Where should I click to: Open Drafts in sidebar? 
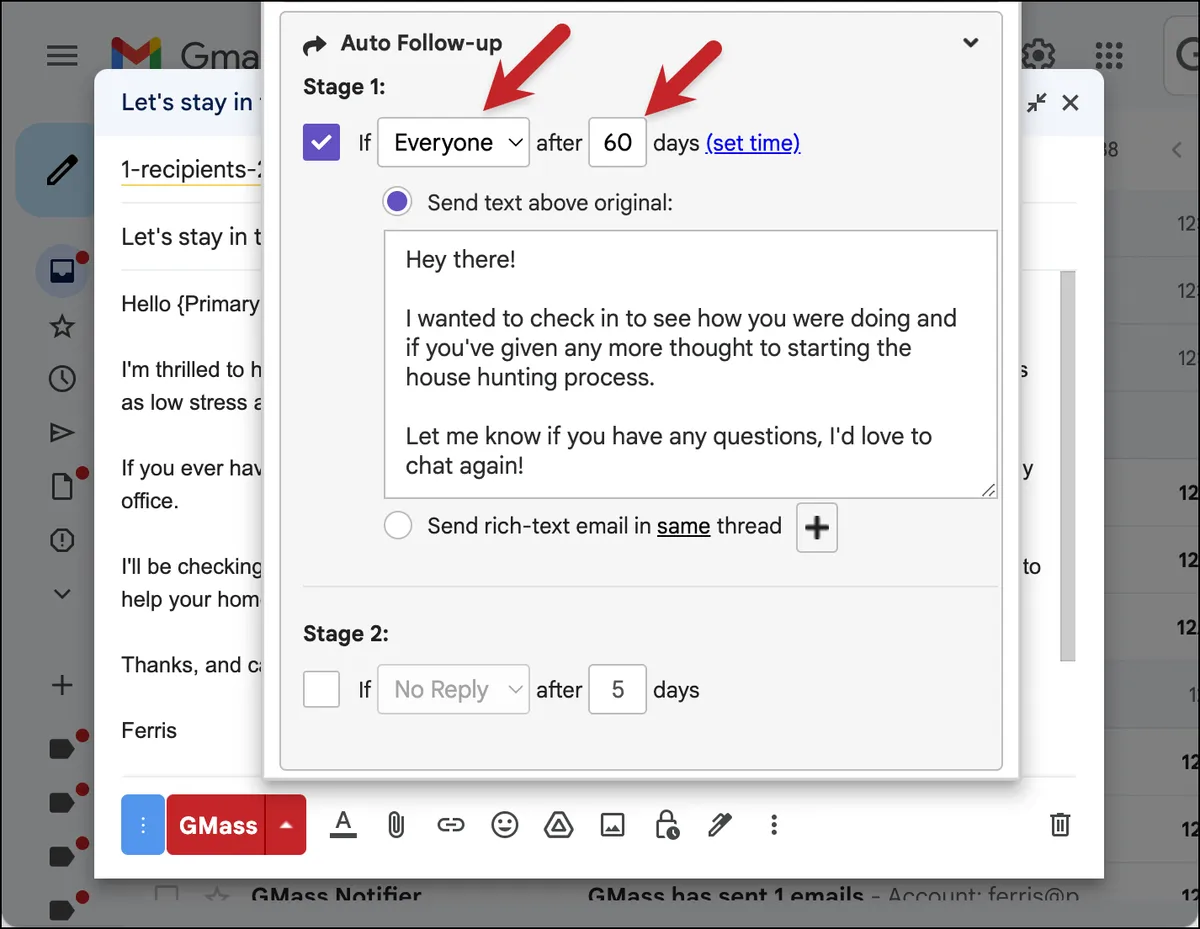[x=62, y=486]
